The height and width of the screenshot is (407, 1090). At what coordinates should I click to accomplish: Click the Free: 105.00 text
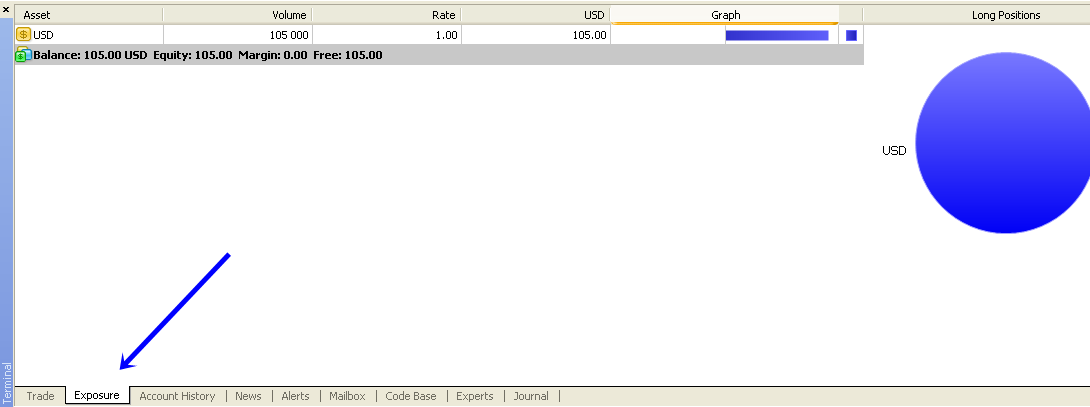[348, 55]
